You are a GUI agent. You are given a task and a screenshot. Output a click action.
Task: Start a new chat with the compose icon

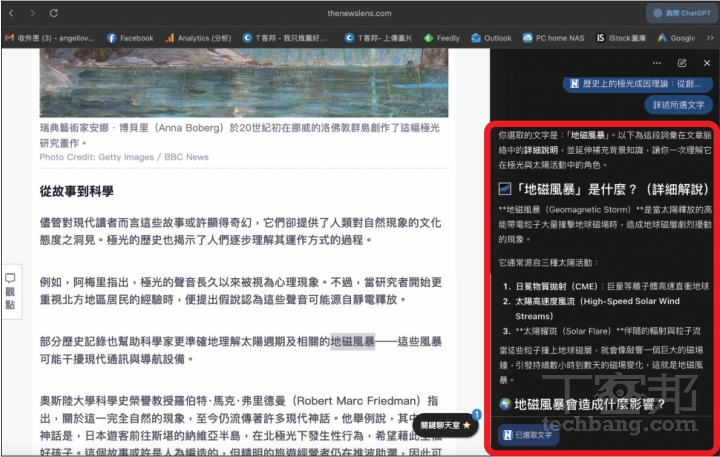coord(682,63)
